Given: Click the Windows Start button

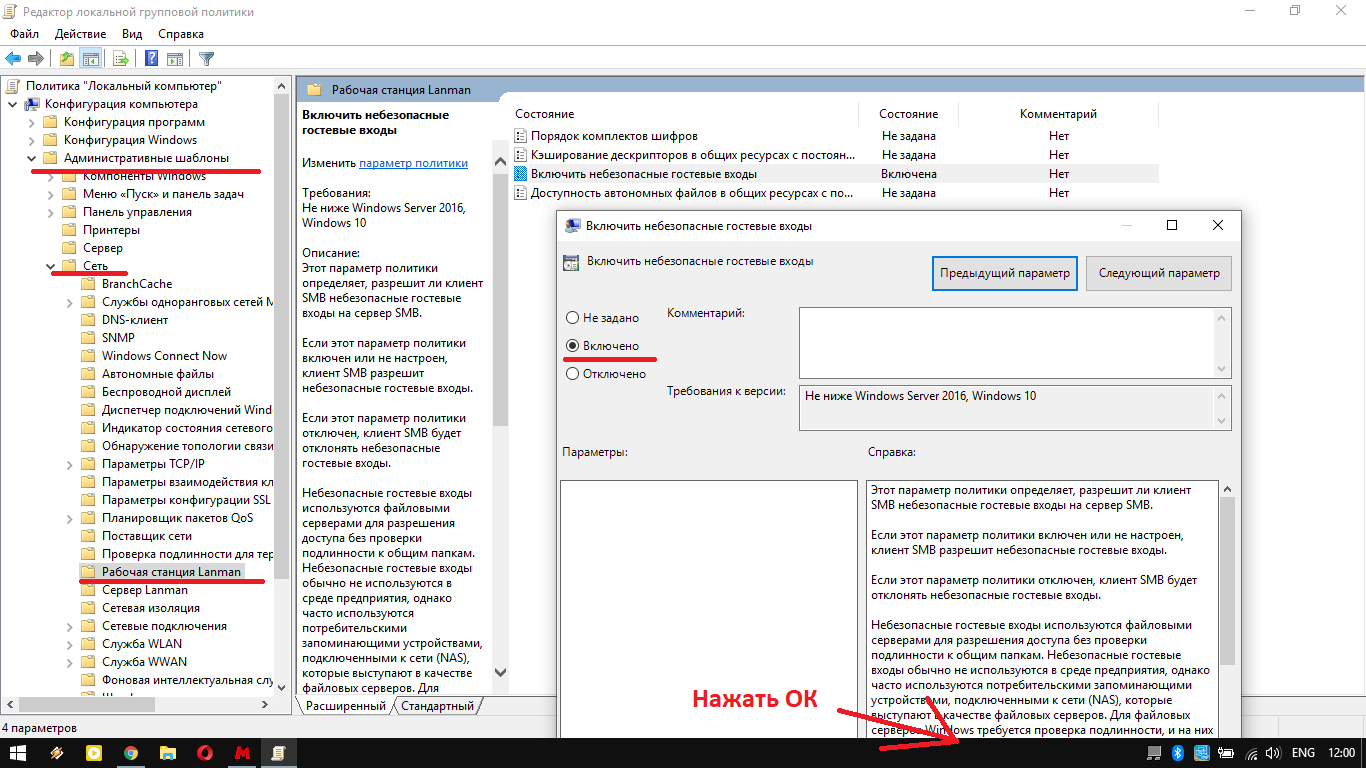Looking at the screenshot, I should pos(18,752).
